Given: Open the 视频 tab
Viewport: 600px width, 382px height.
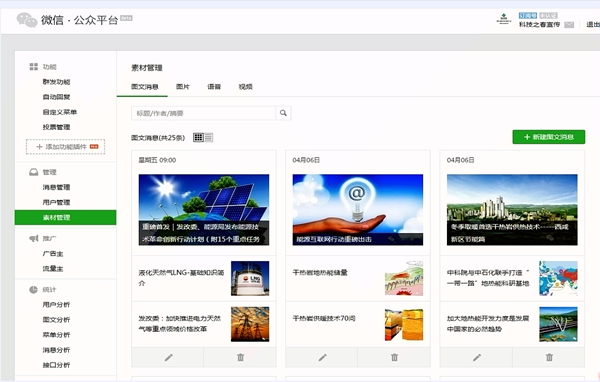Looking at the screenshot, I should [245, 87].
